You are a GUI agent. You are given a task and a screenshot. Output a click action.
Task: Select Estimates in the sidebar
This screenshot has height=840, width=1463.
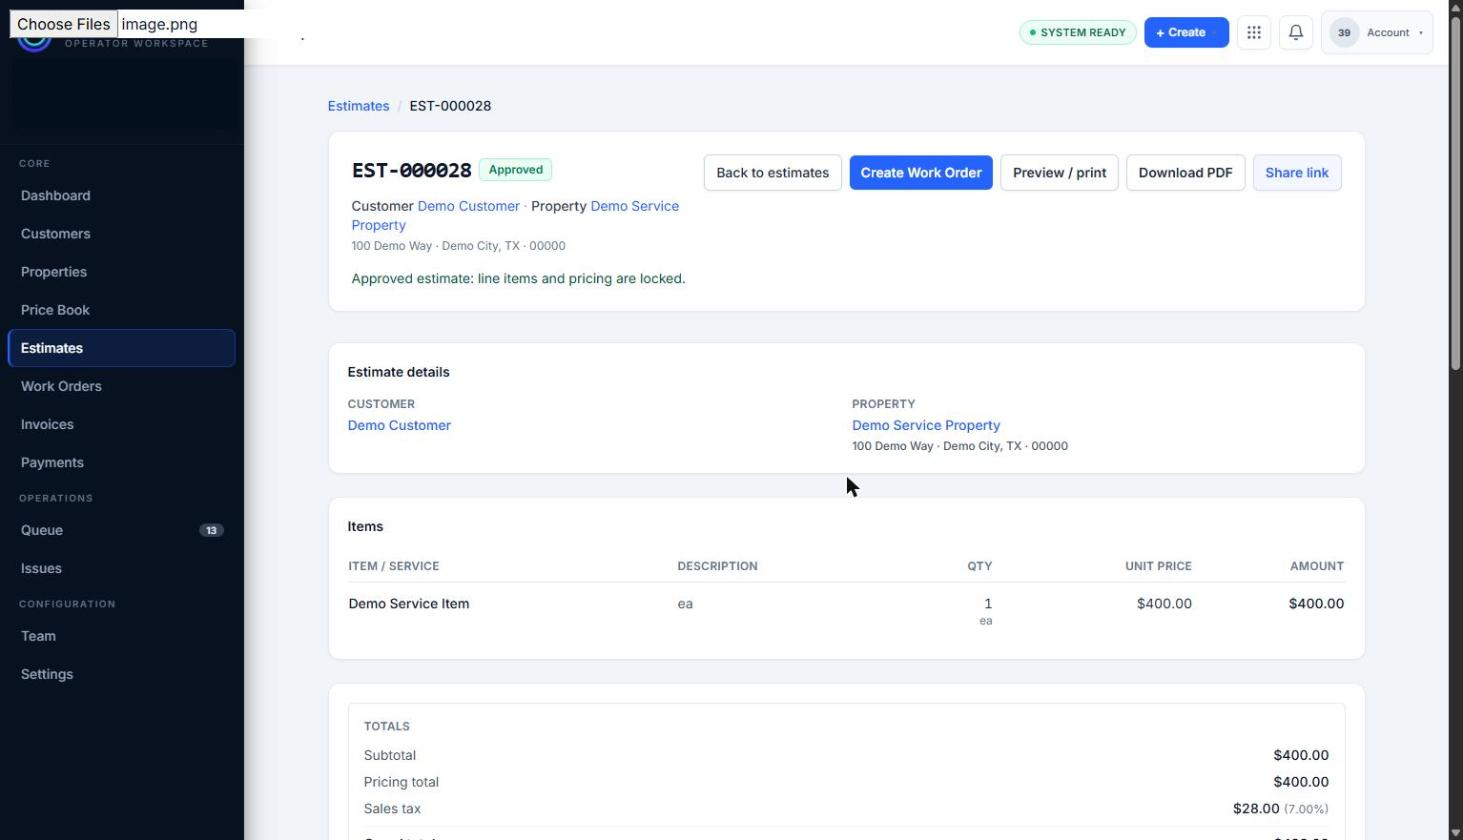[121, 348]
